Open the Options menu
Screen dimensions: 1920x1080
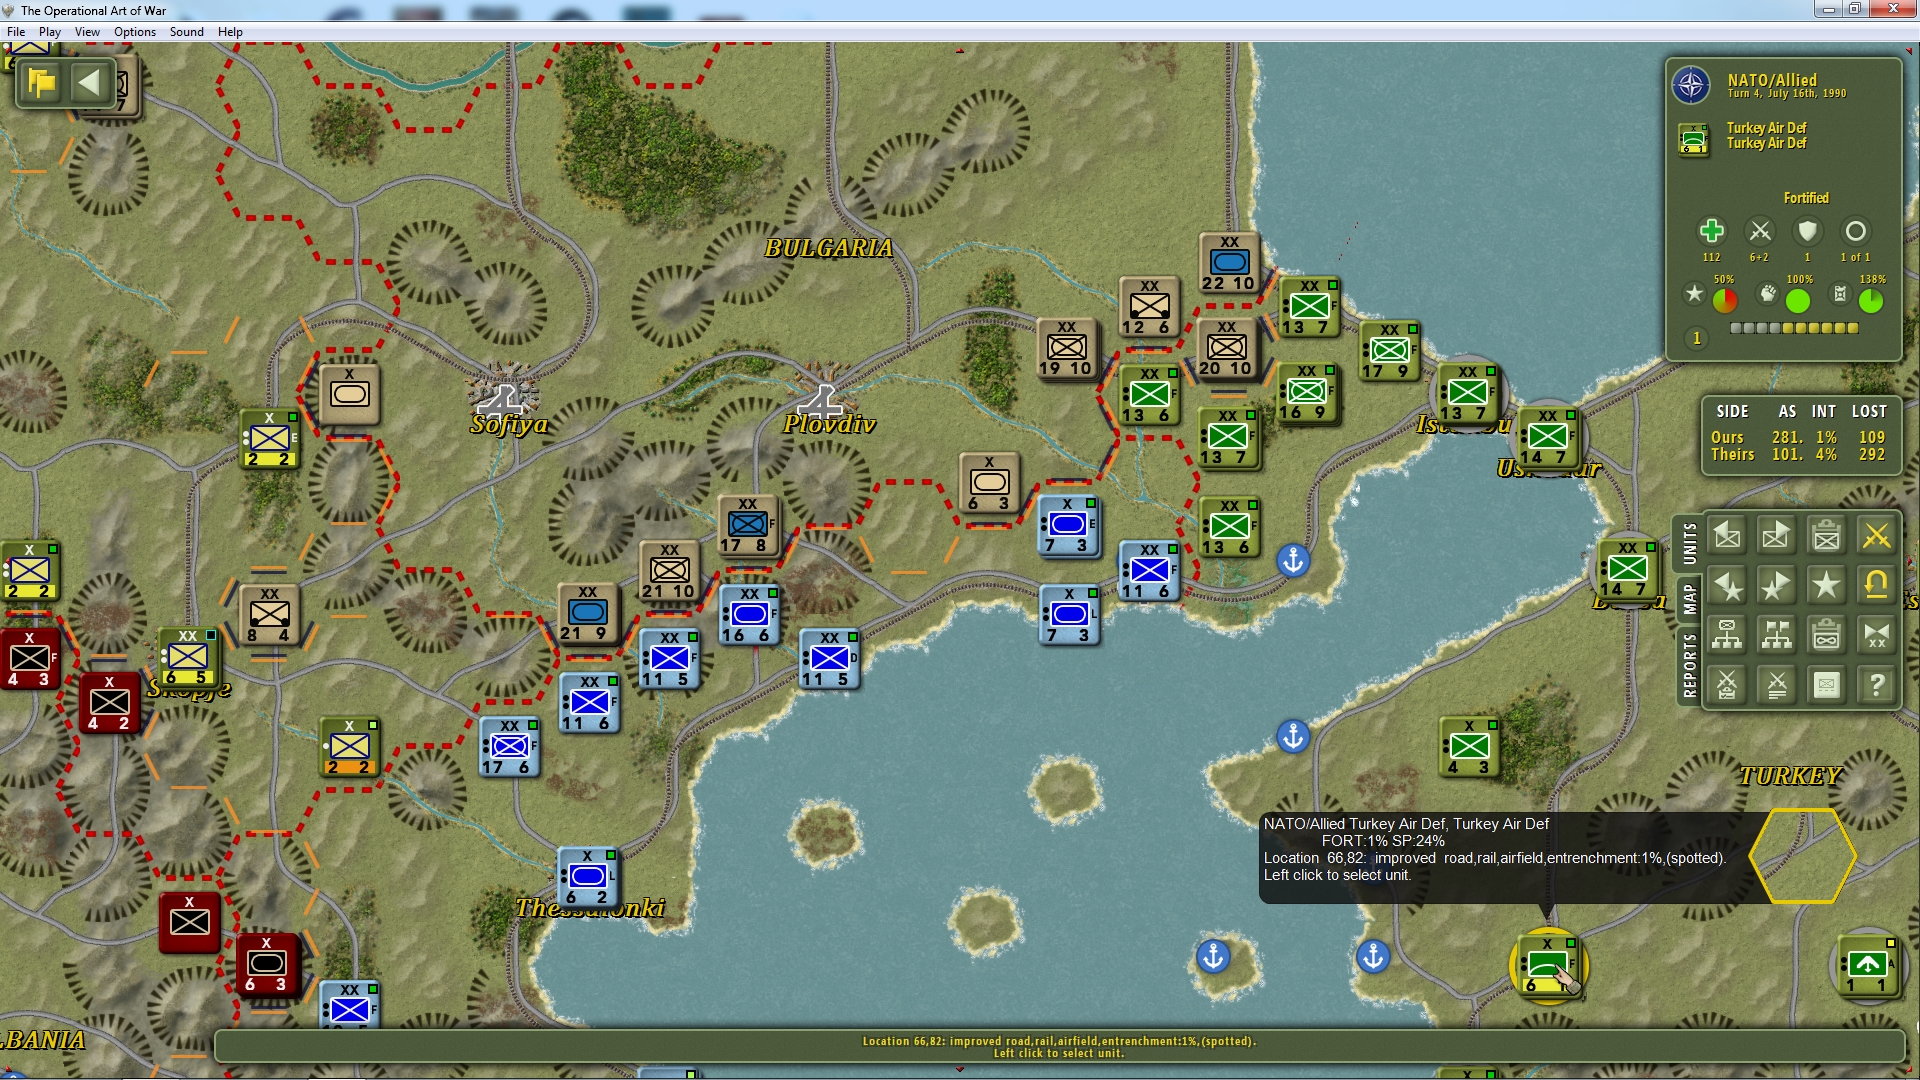pos(135,32)
